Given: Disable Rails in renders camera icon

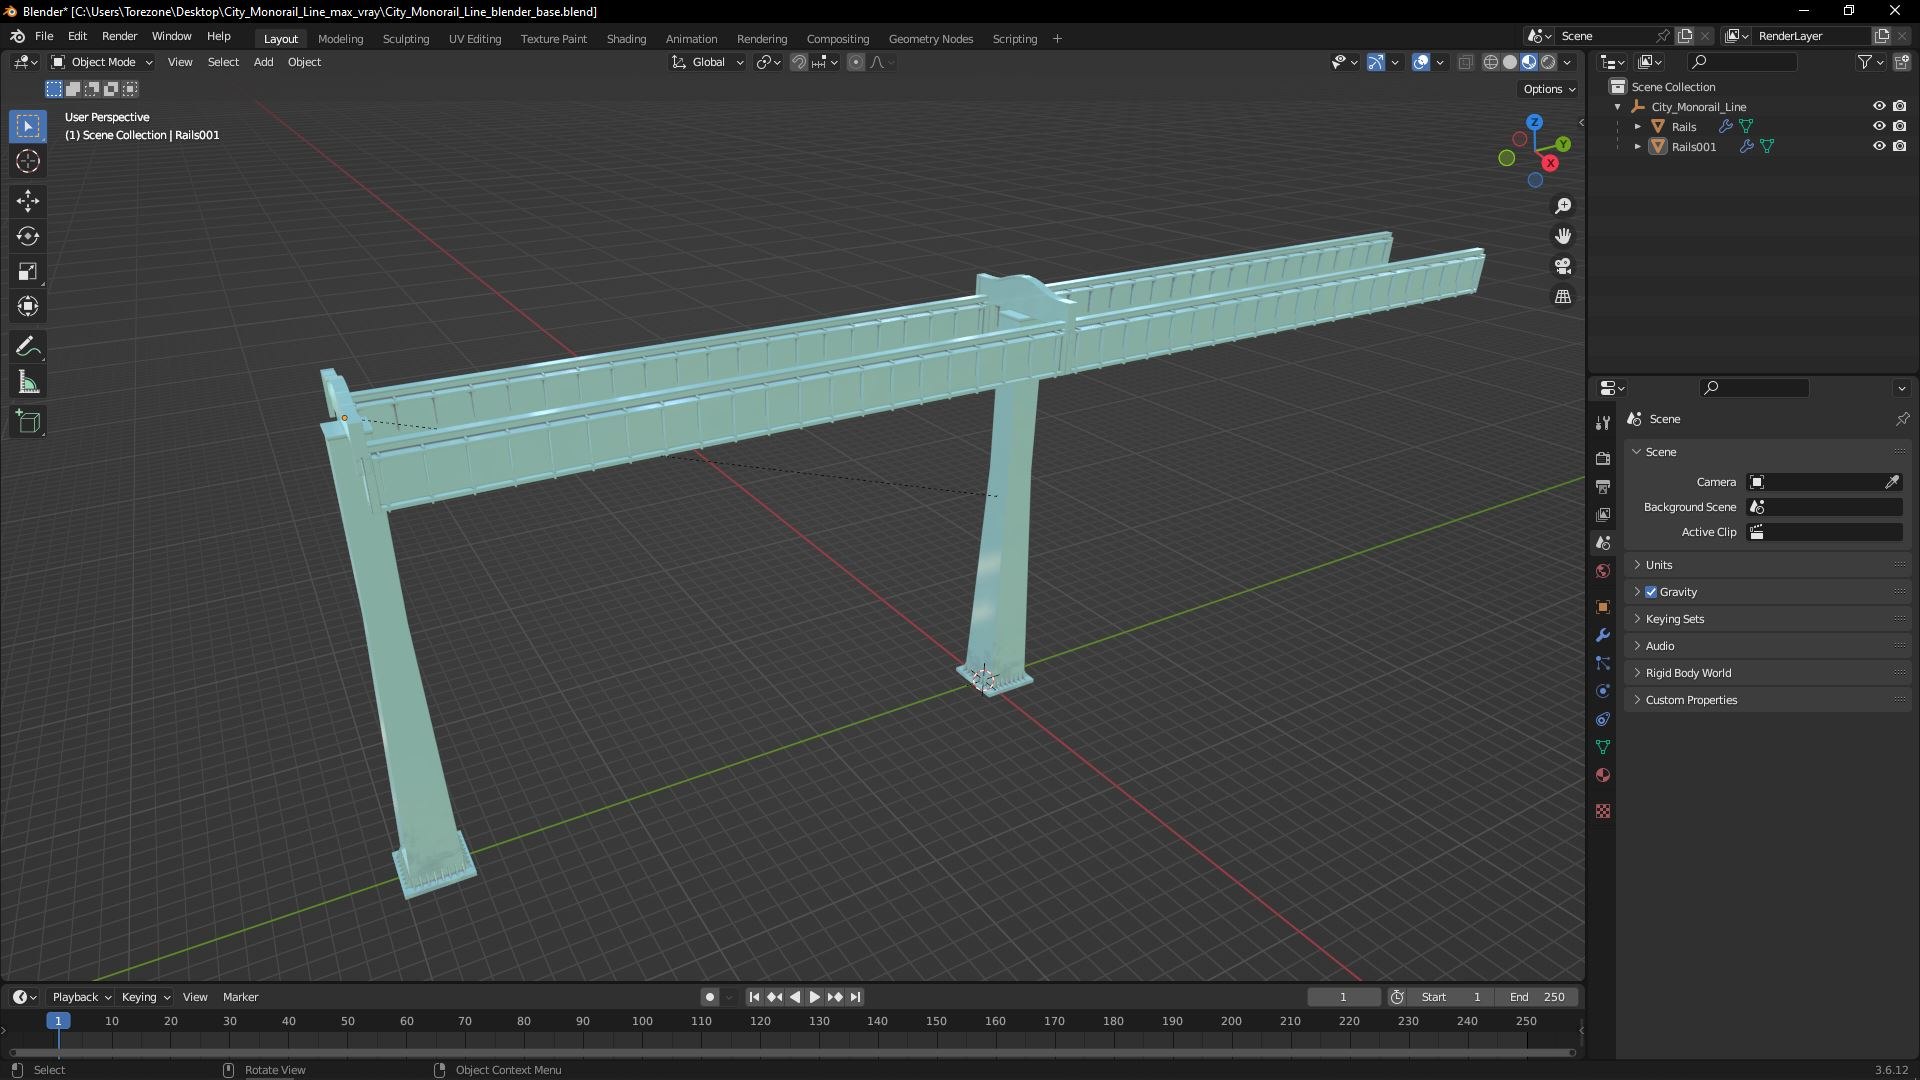Looking at the screenshot, I should pos(1899,126).
